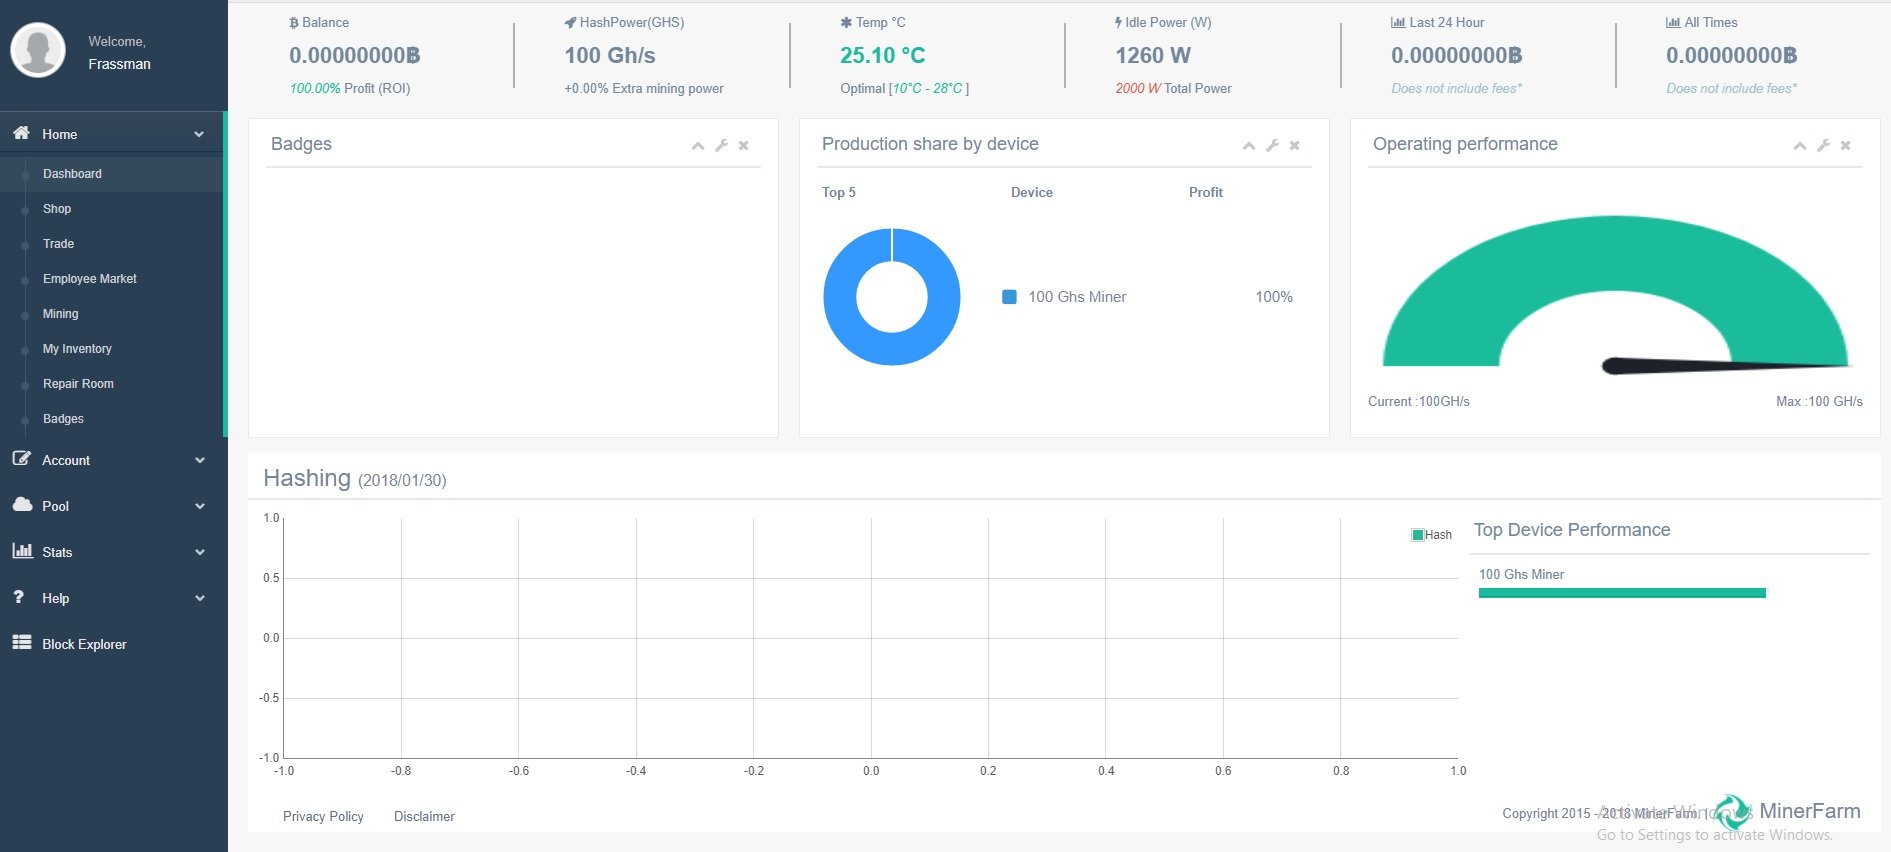Click the Stats menu label

coord(57,552)
